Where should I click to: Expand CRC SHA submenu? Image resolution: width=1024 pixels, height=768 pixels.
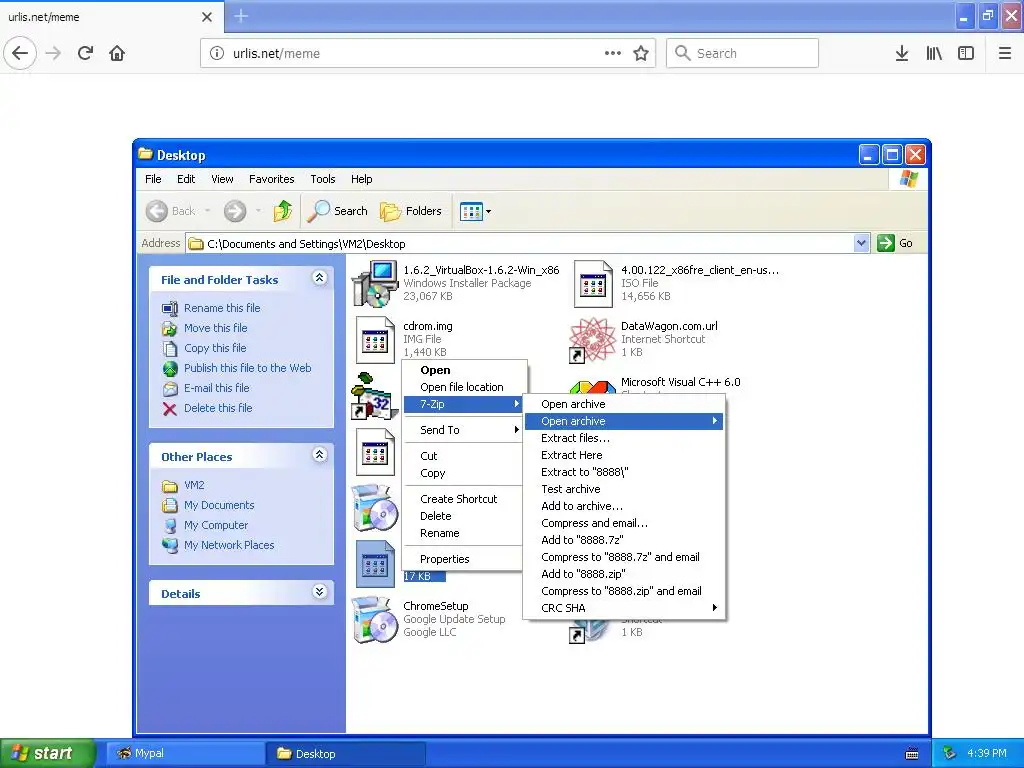624,608
